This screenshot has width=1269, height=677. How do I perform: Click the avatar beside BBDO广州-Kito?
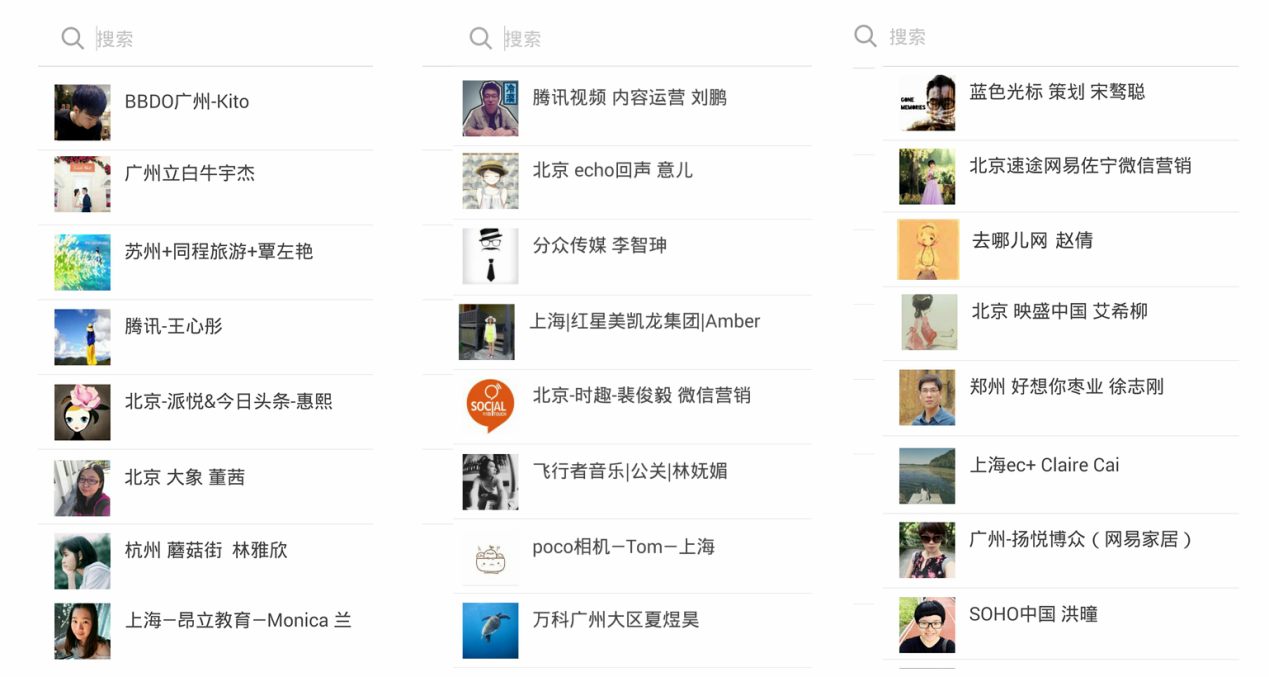pos(82,112)
